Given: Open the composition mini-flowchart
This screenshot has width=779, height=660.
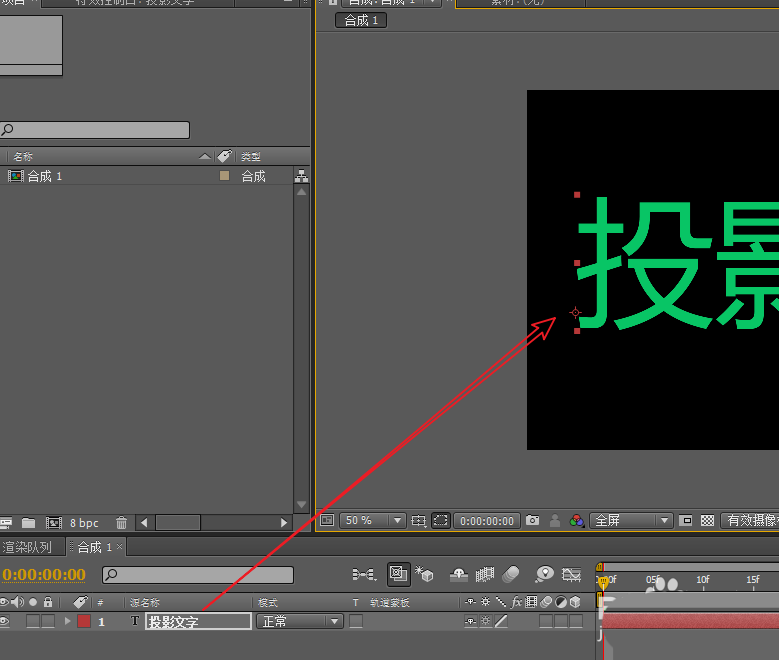Looking at the screenshot, I should tap(364, 575).
